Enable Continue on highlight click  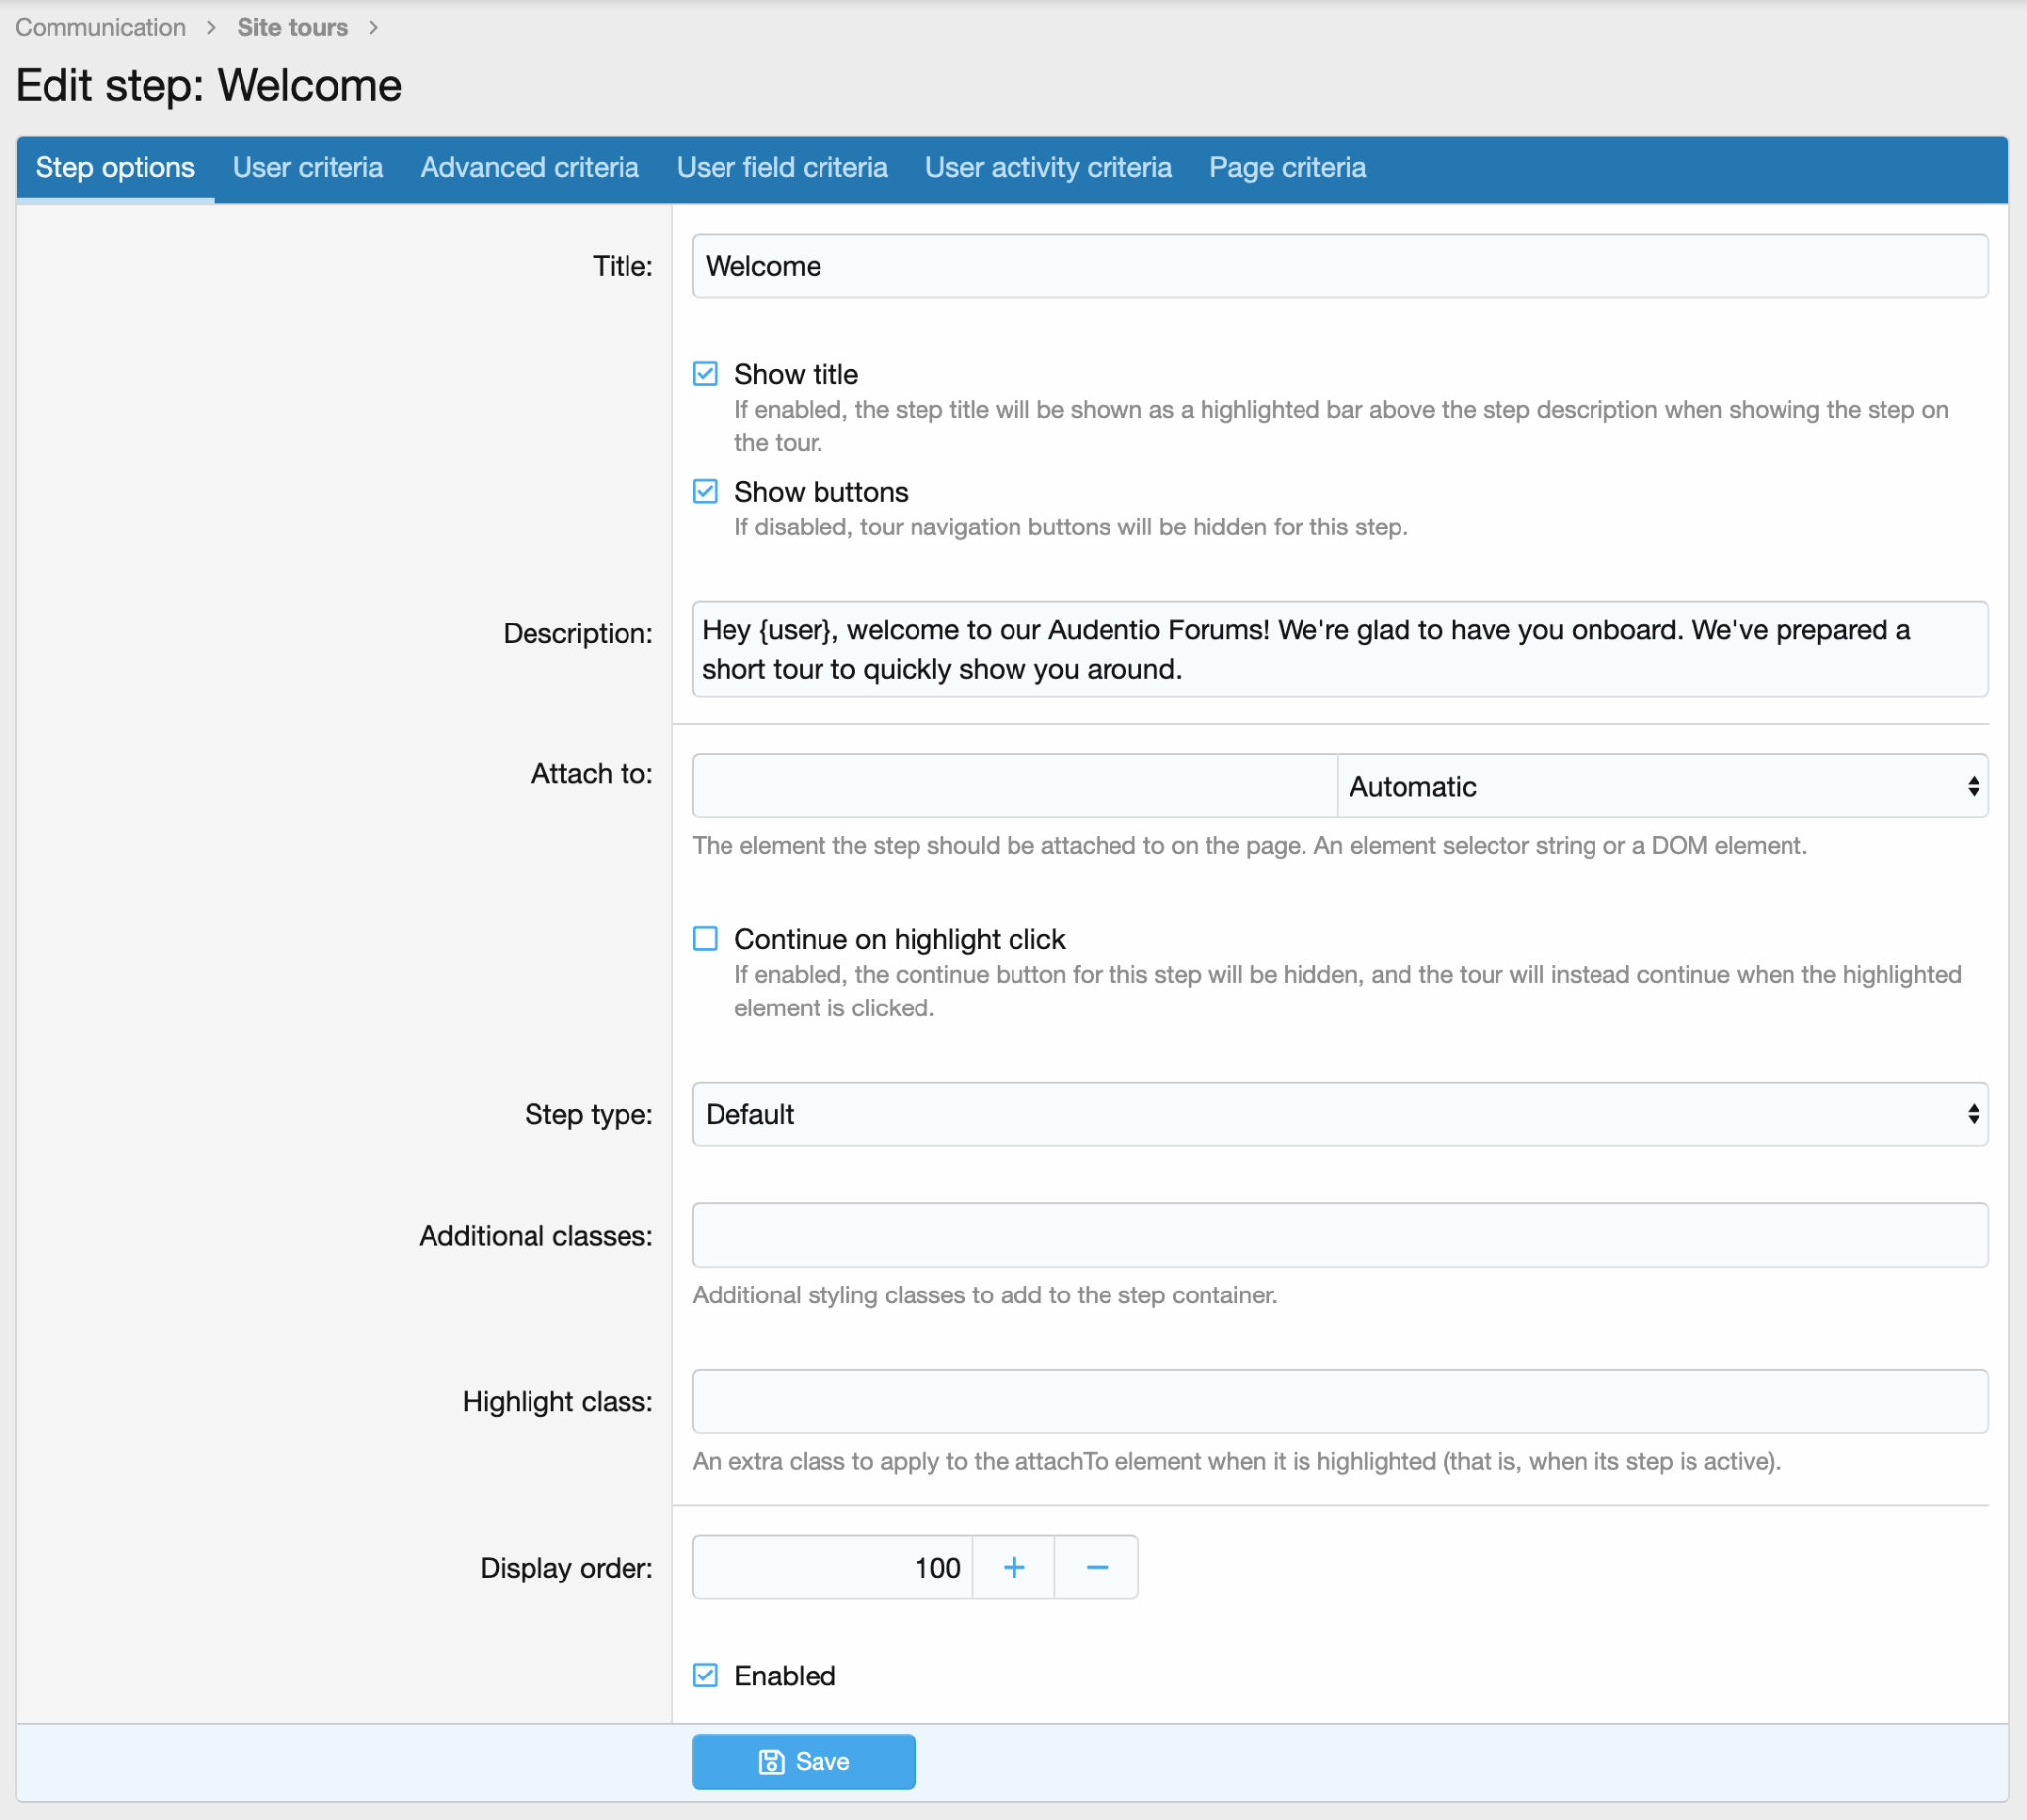705,938
